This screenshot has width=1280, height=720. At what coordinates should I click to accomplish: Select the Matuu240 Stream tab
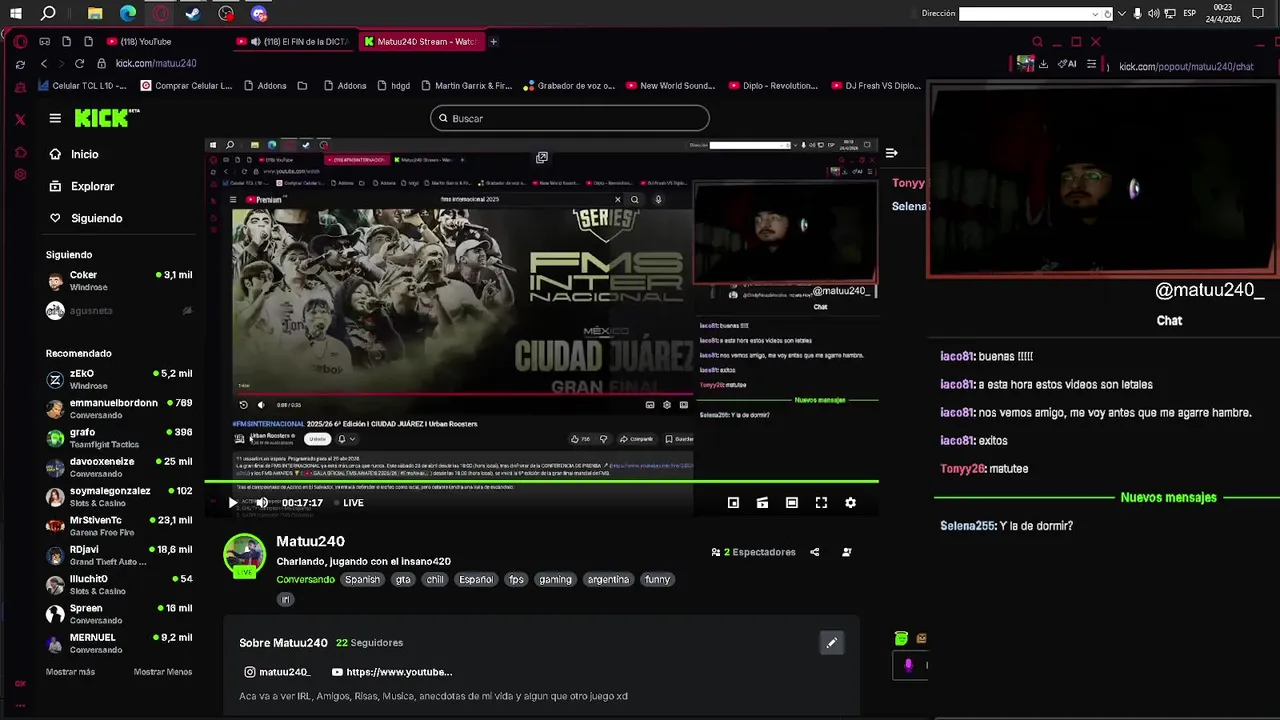[420, 42]
